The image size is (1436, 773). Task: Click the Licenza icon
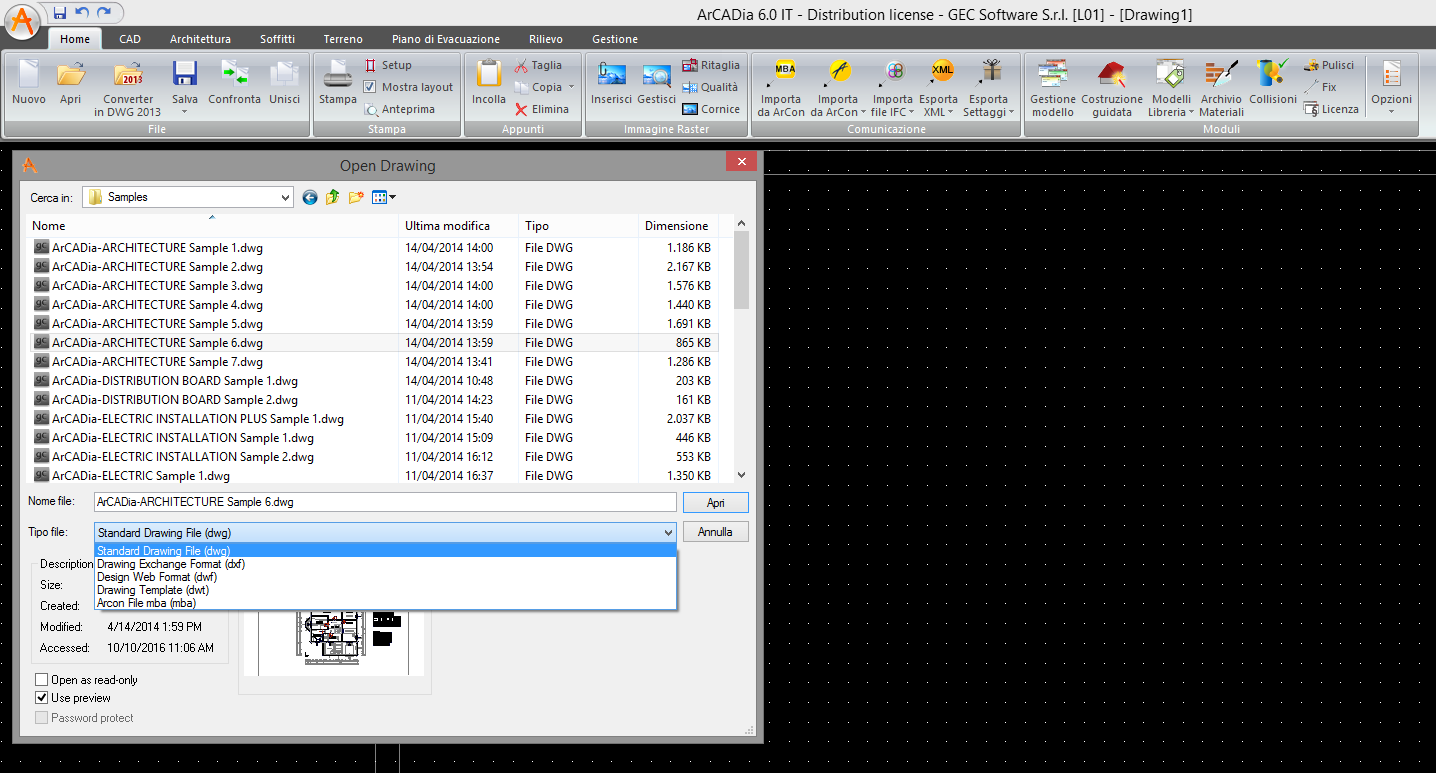coord(1311,110)
